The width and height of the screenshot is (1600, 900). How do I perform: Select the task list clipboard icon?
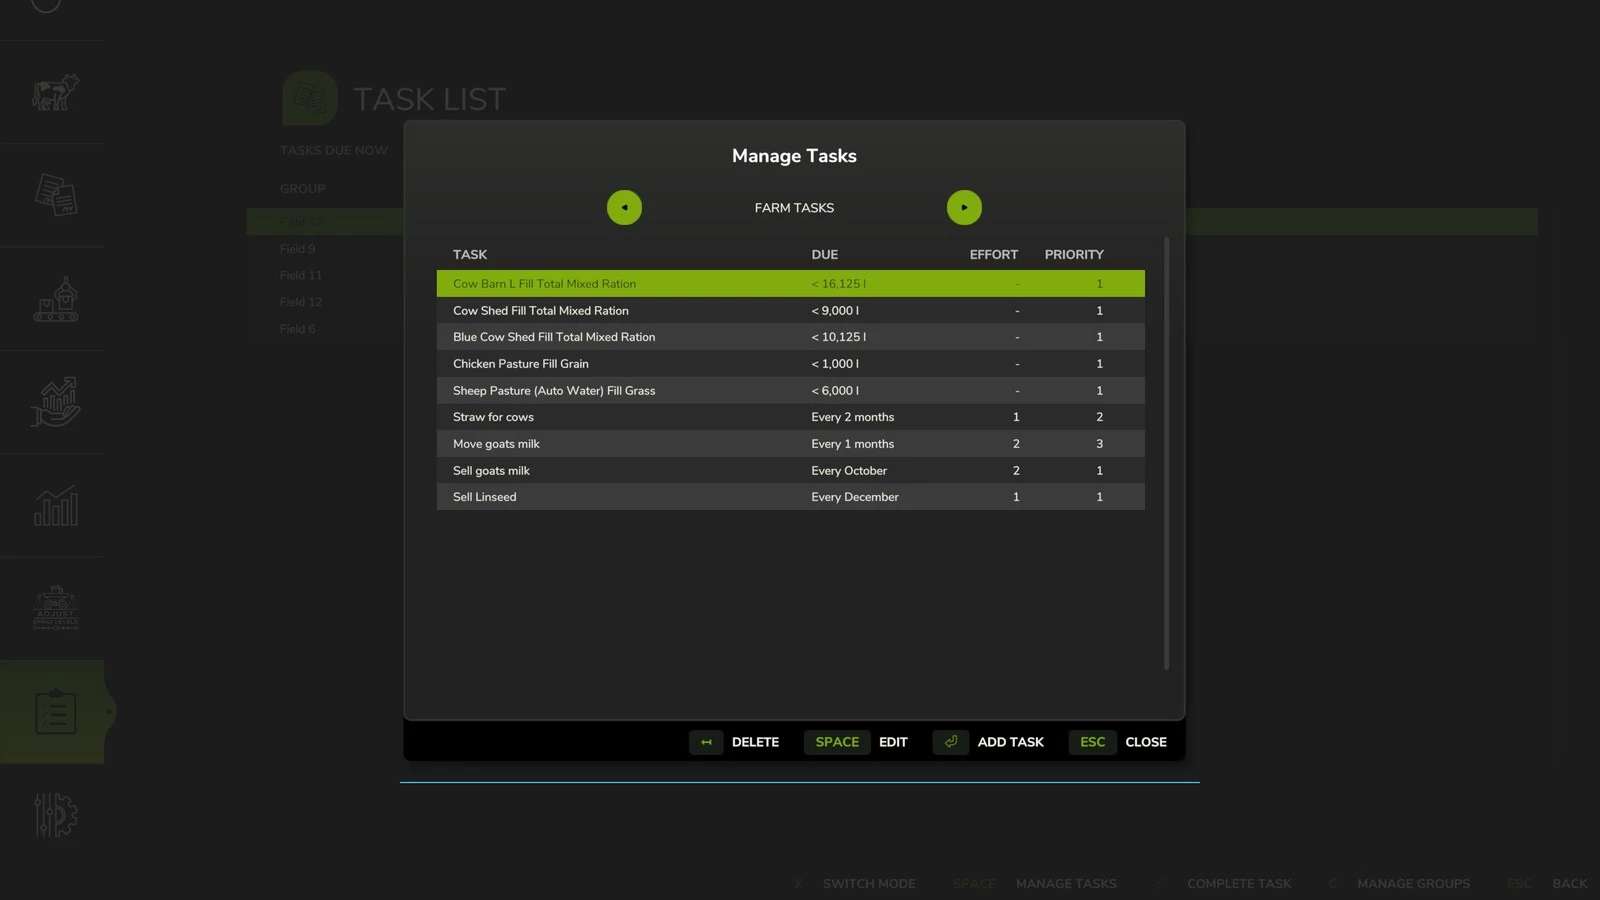tap(55, 712)
